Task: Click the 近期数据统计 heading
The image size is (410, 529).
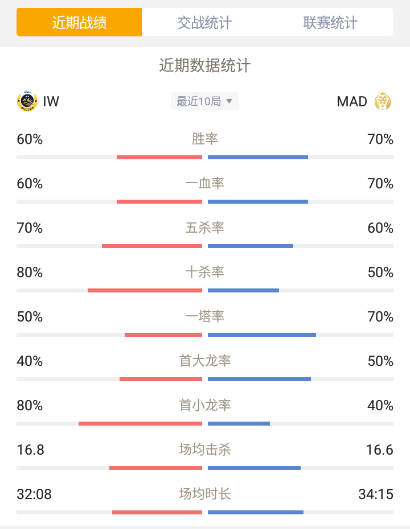Action: [x=205, y=65]
